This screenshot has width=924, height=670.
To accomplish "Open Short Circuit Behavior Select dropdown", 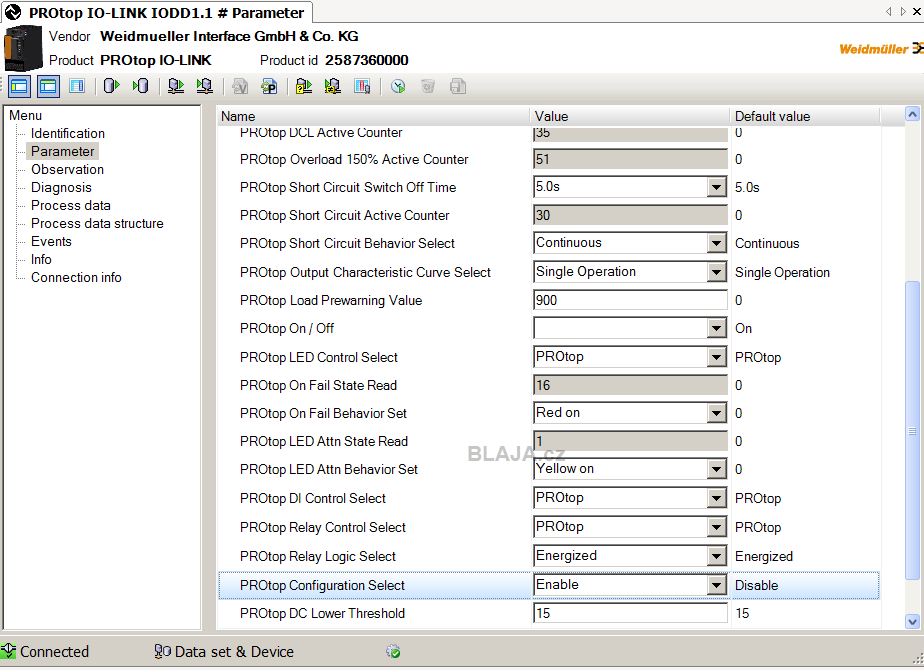I will 716,243.
